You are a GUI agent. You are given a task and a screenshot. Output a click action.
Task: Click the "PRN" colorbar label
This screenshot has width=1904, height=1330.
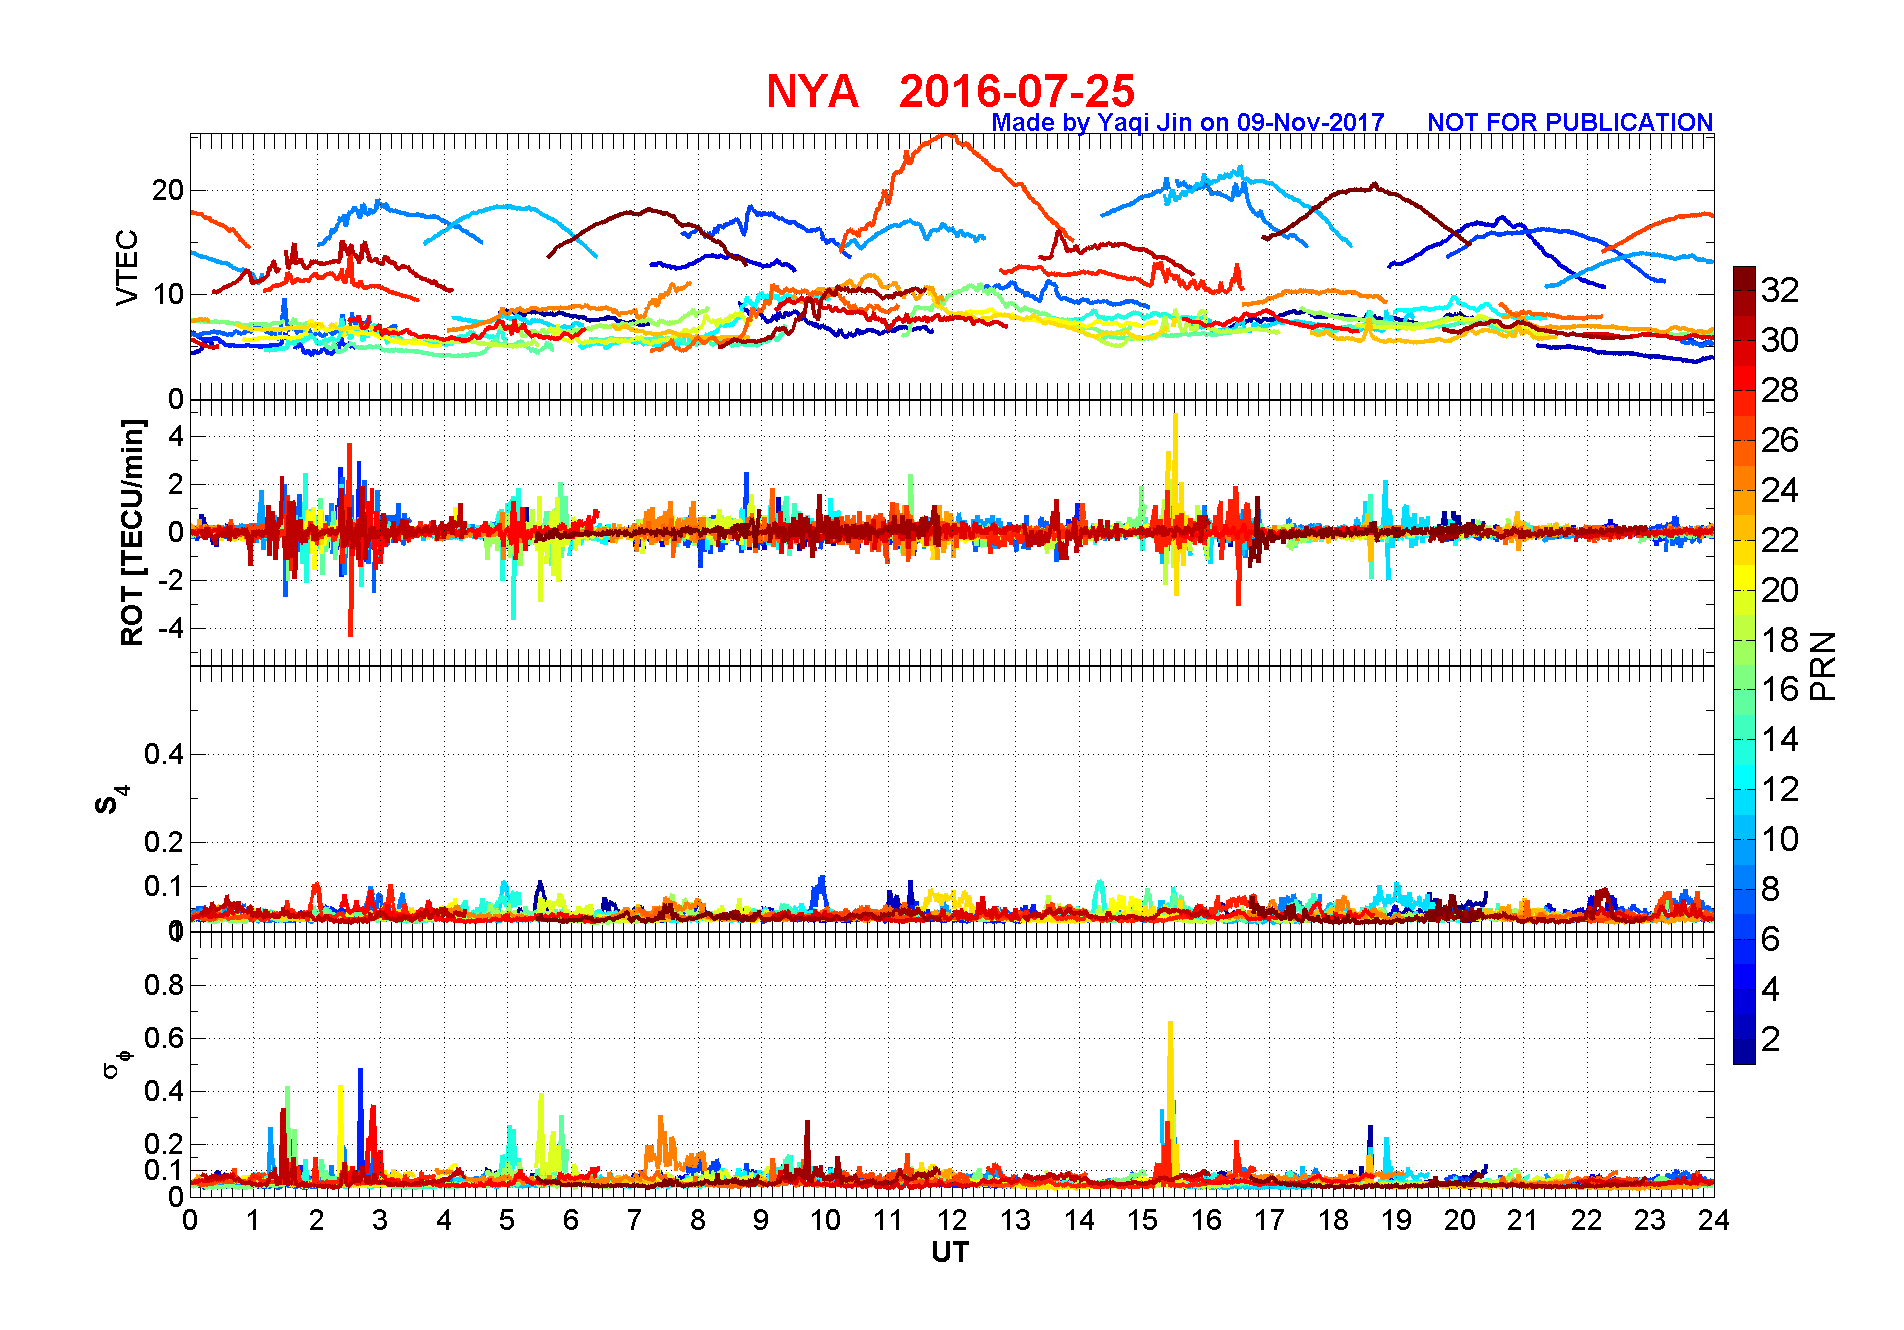tap(1823, 665)
